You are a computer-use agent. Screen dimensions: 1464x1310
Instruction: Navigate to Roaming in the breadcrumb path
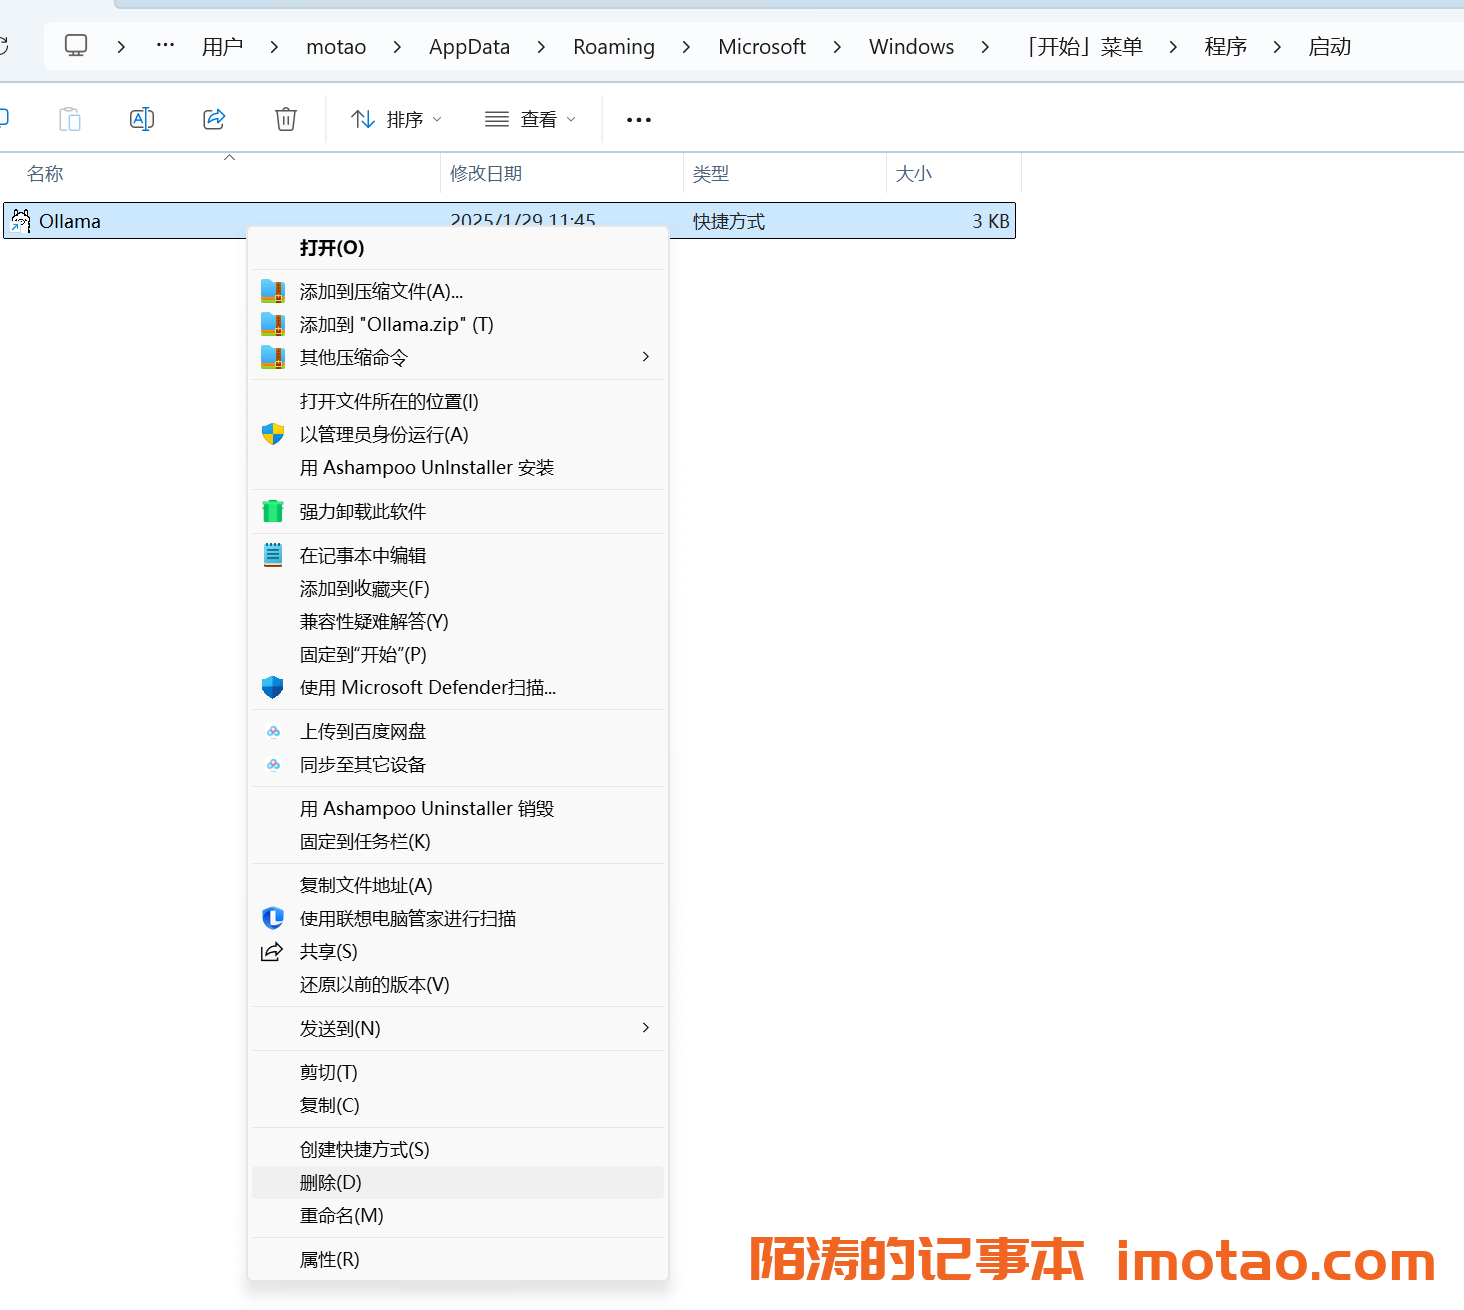(613, 47)
